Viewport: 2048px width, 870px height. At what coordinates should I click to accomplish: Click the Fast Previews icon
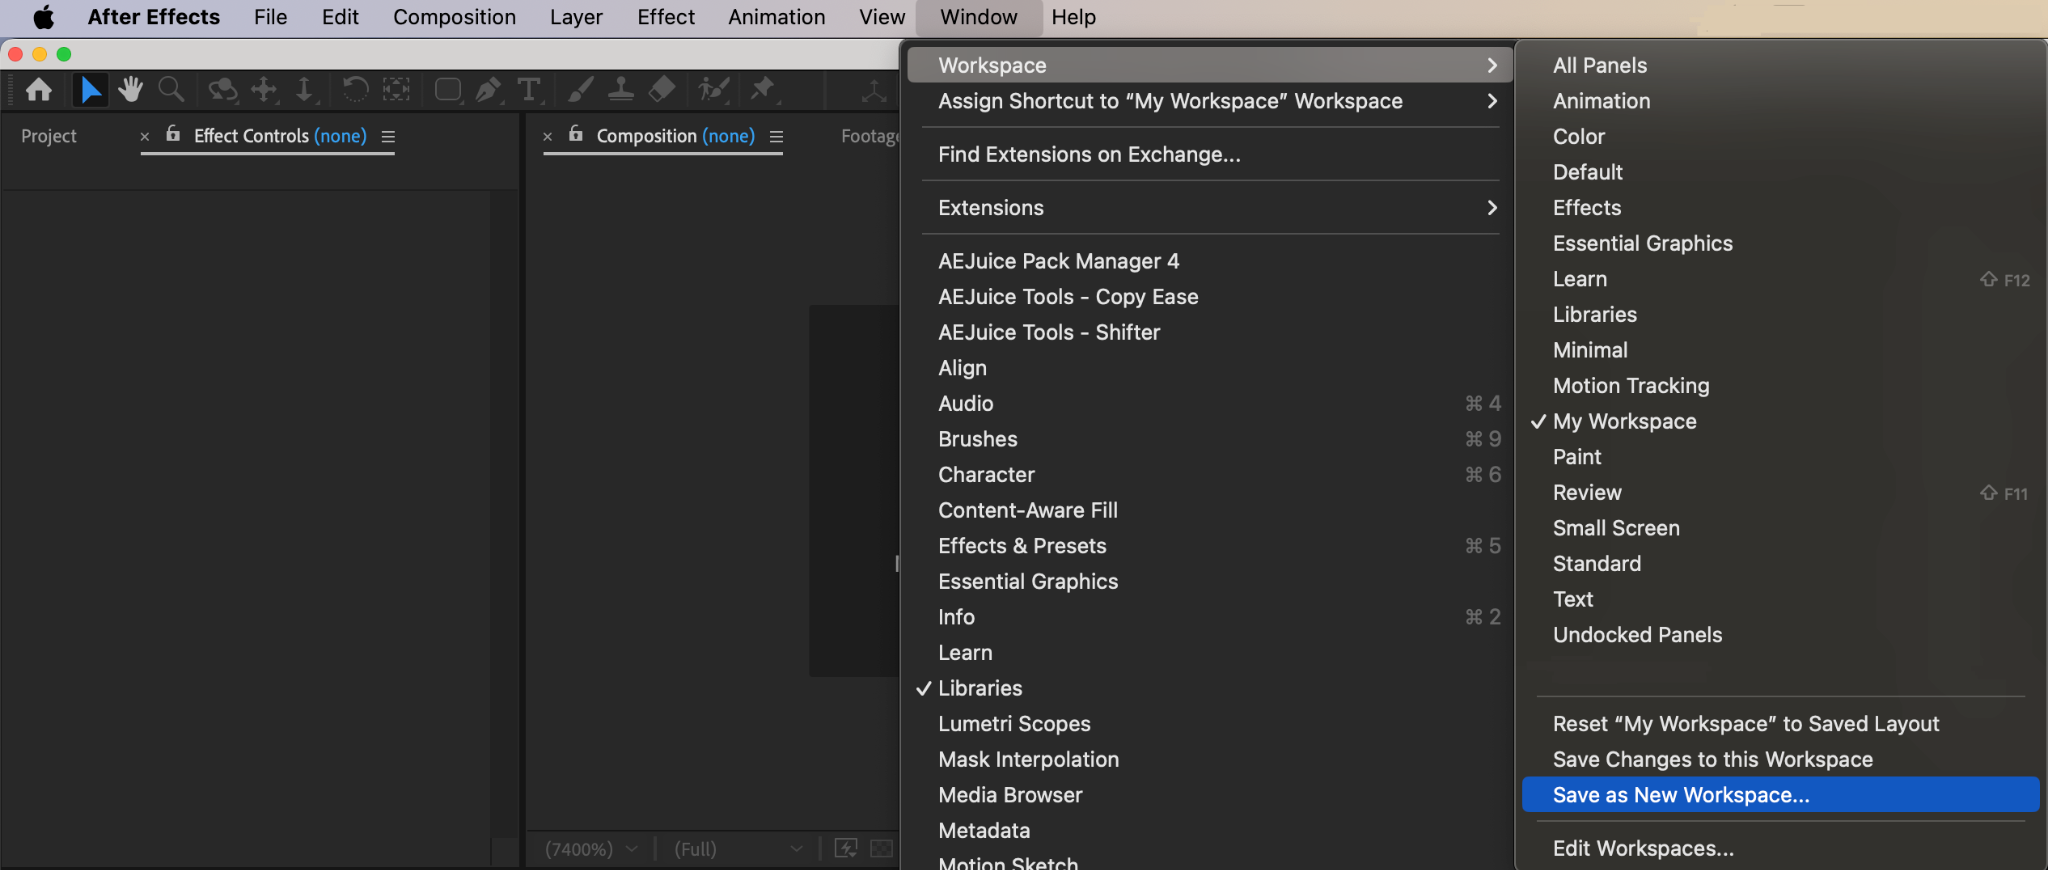point(846,849)
